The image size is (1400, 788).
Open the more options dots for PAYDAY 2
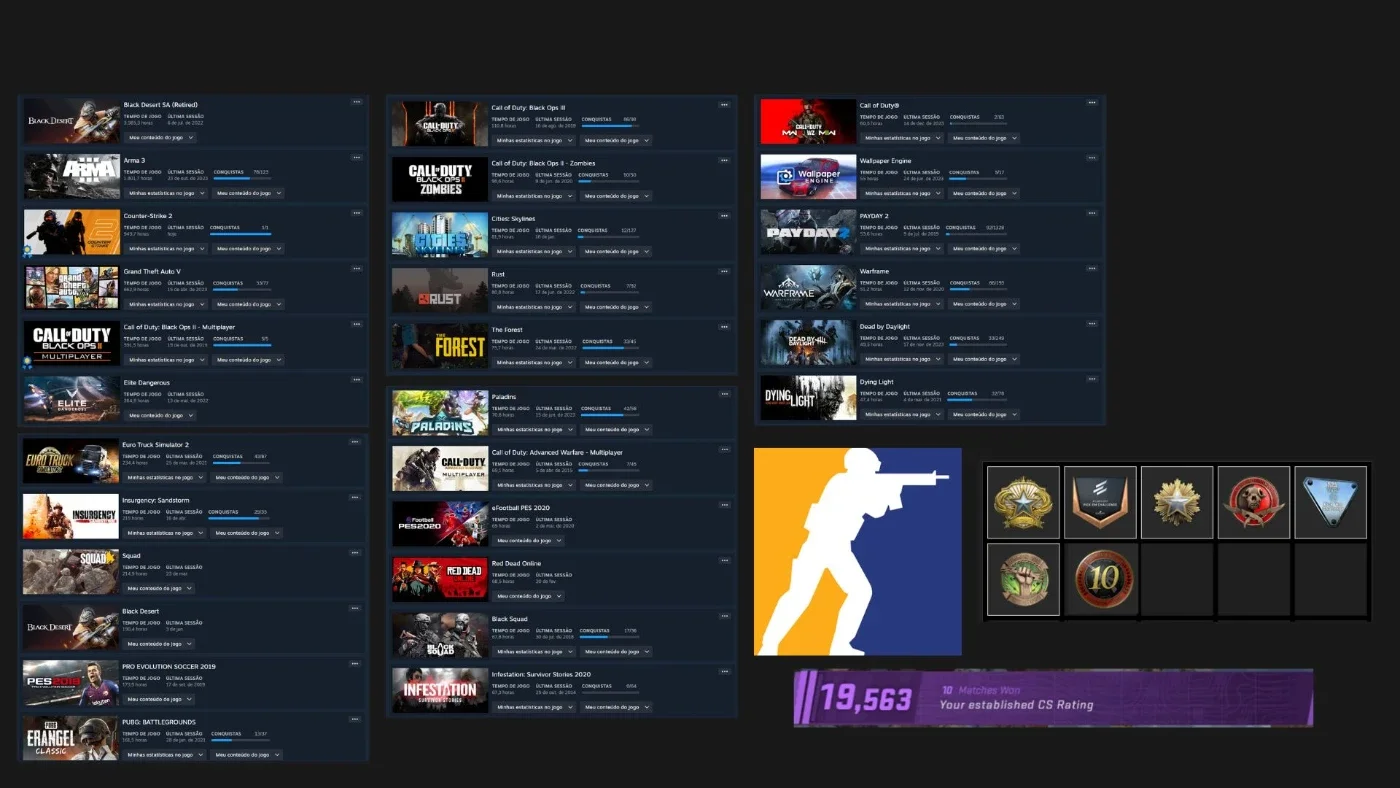click(1092, 213)
